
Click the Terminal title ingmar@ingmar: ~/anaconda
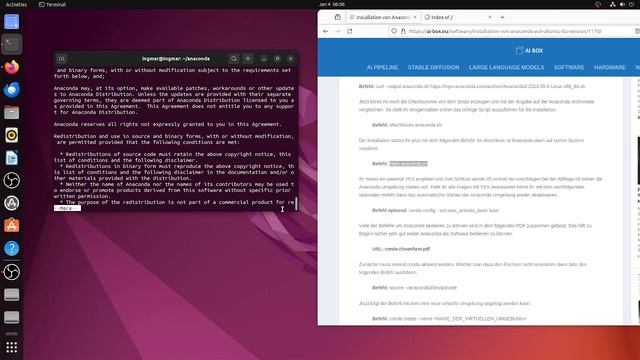176,59
